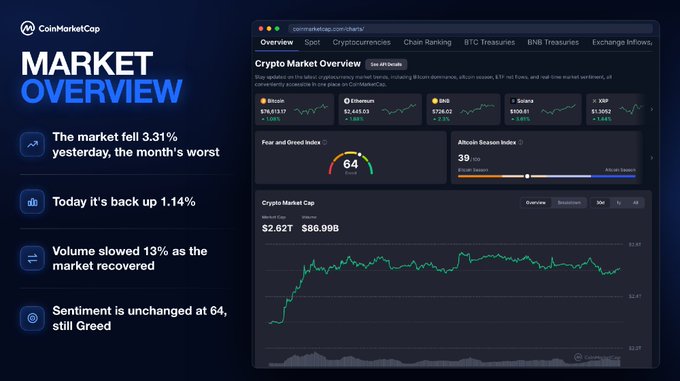The width and height of the screenshot is (680, 381).
Task: Select the Overview chart view toggle
Action: point(536,203)
